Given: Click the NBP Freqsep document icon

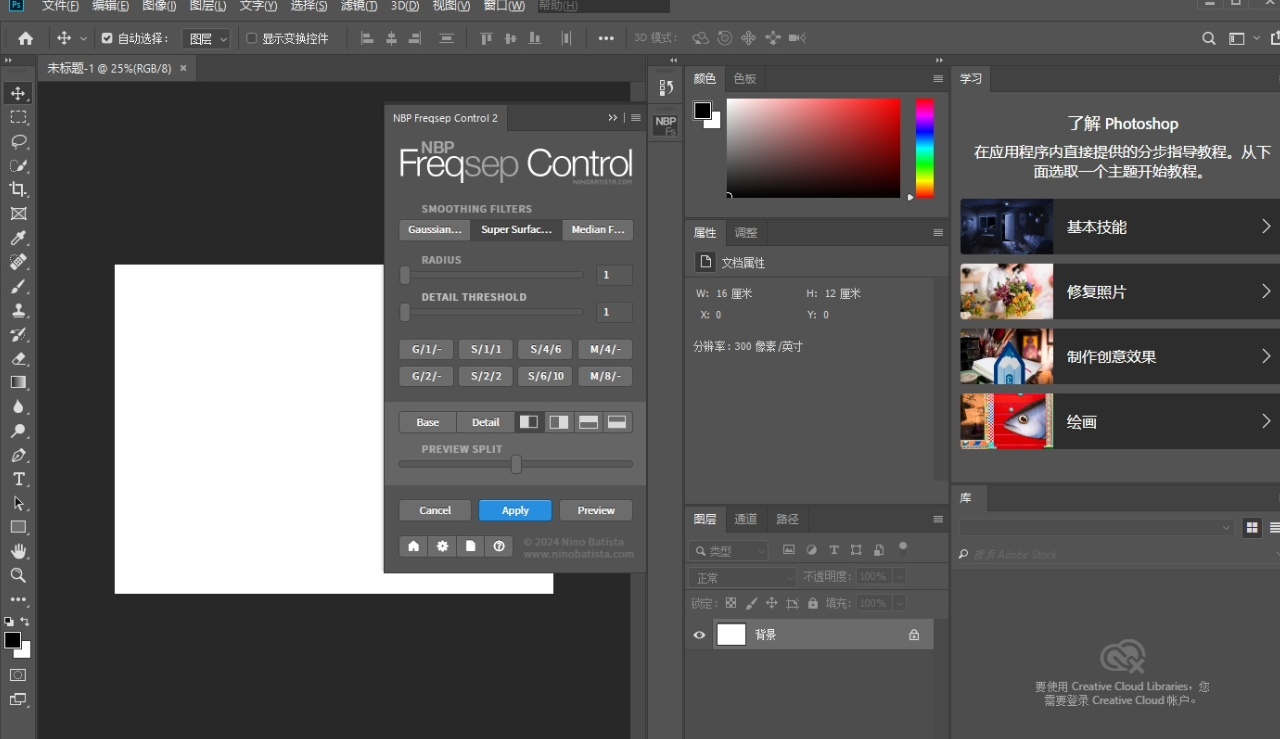Looking at the screenshot, I should 470,546.
